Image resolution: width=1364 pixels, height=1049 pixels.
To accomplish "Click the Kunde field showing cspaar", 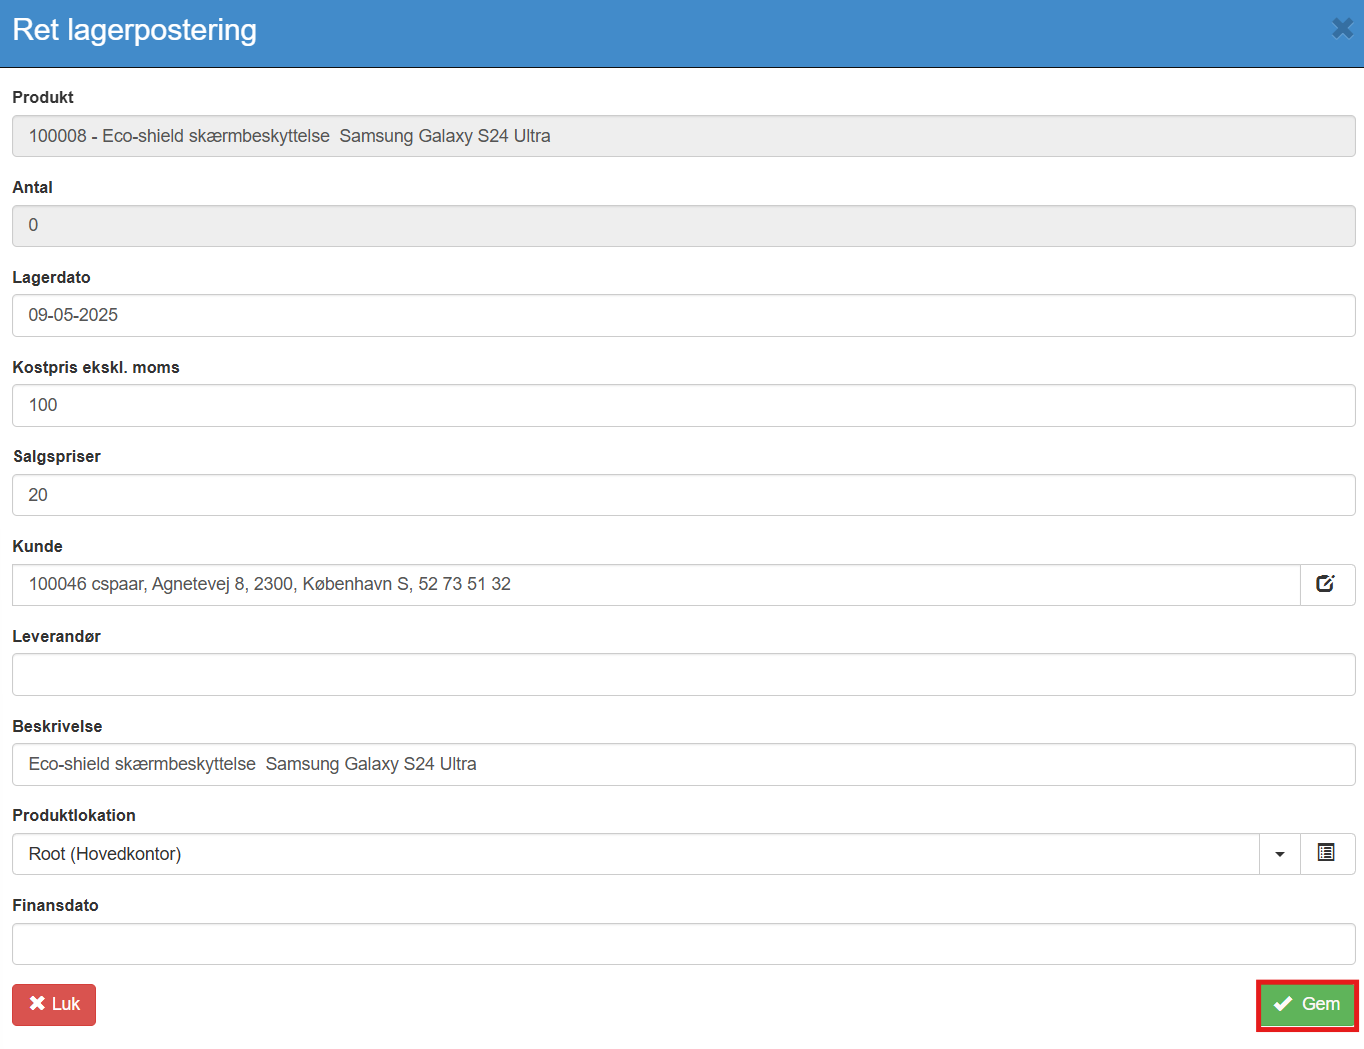I will (656, 585).
